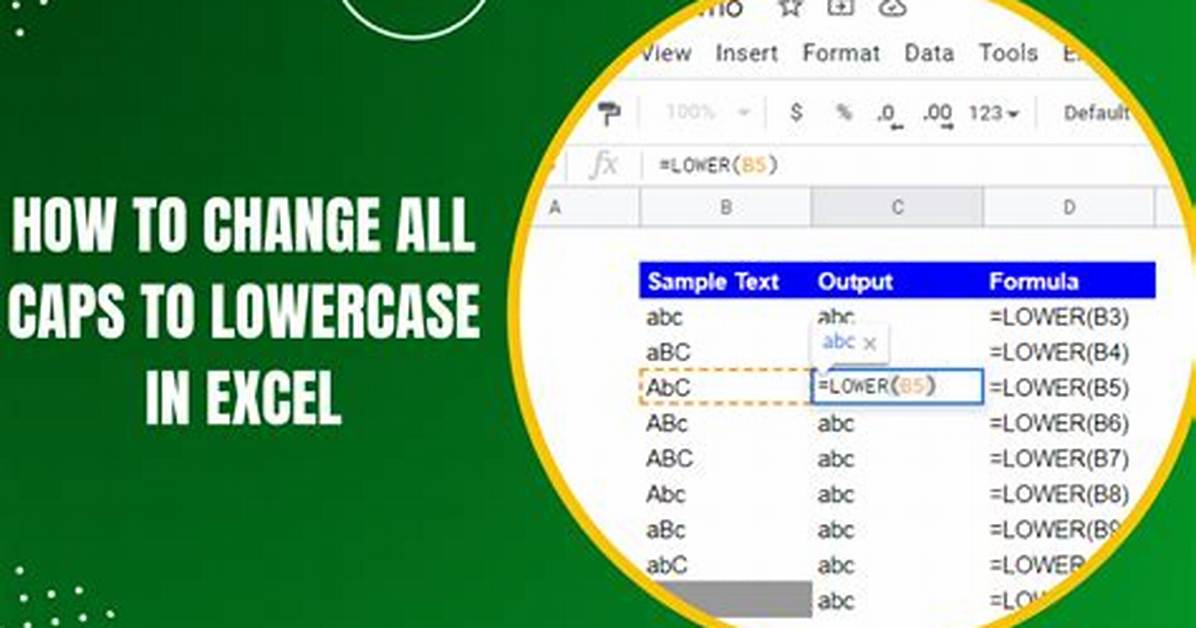Increase decimal places icon
Image resolution: width=1196 pixels, height=628 pixels.
937,115
